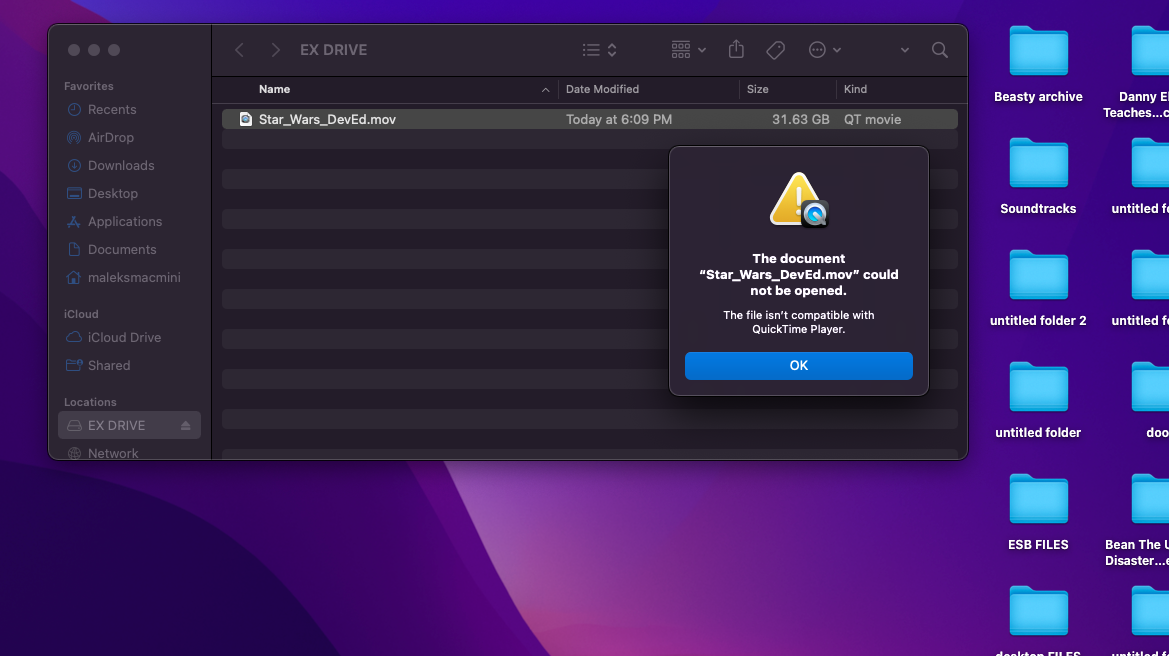Screen dimensions: 1169x656
Task: Open the Action ellipsis menu
Action: 825,50
